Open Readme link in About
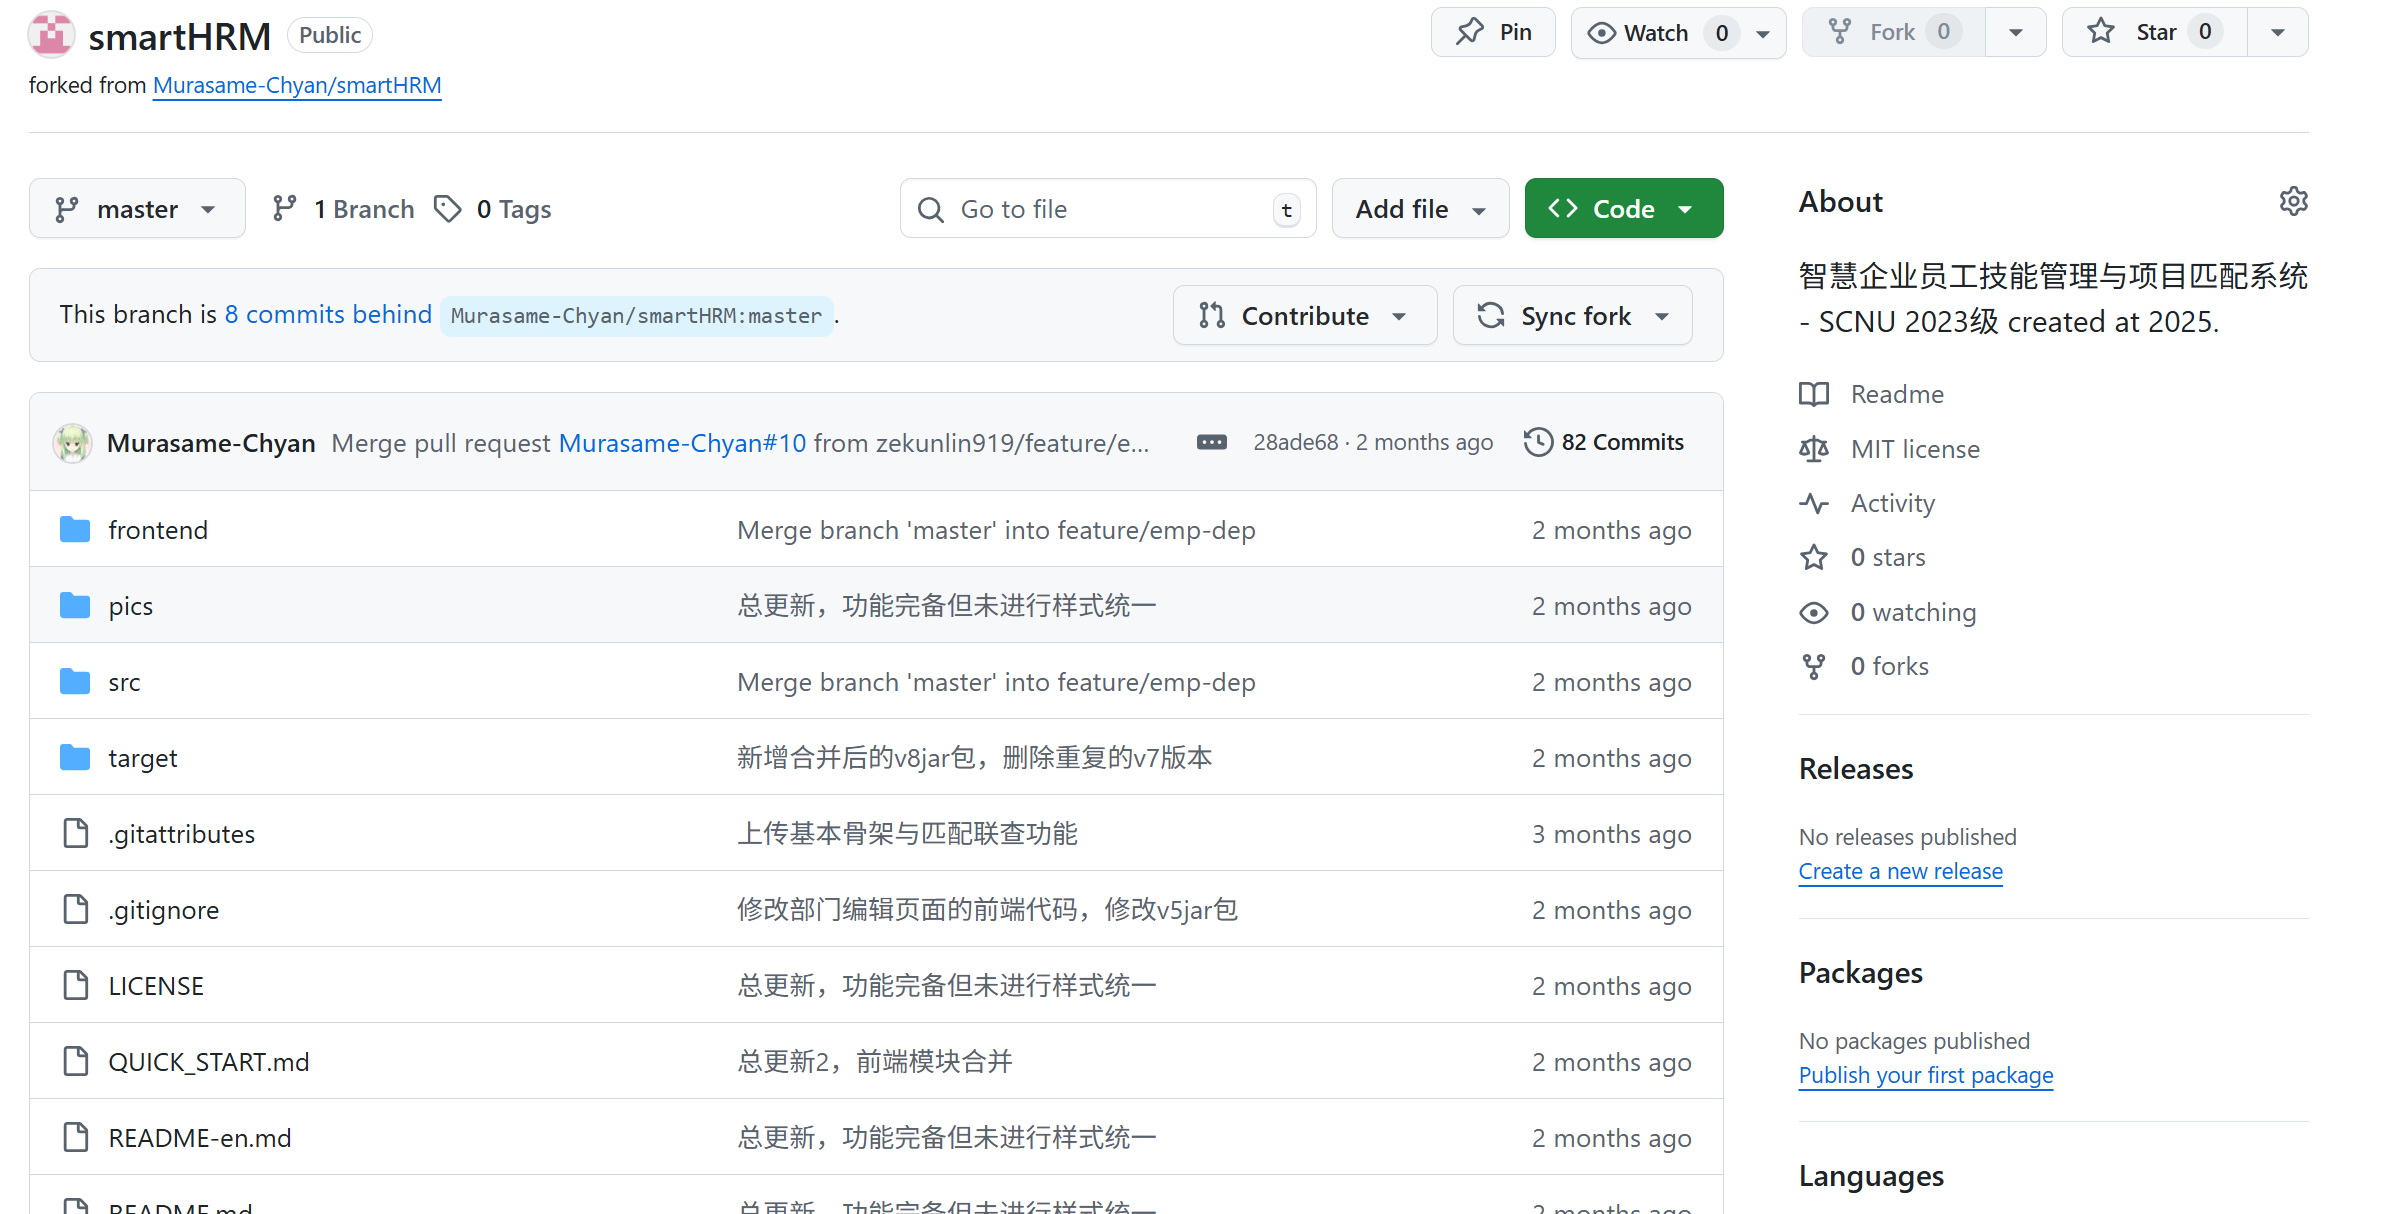Image resolution: width=2393 pixels, height=1214 pixels. pyautogui.click(x=1897, y=394)
